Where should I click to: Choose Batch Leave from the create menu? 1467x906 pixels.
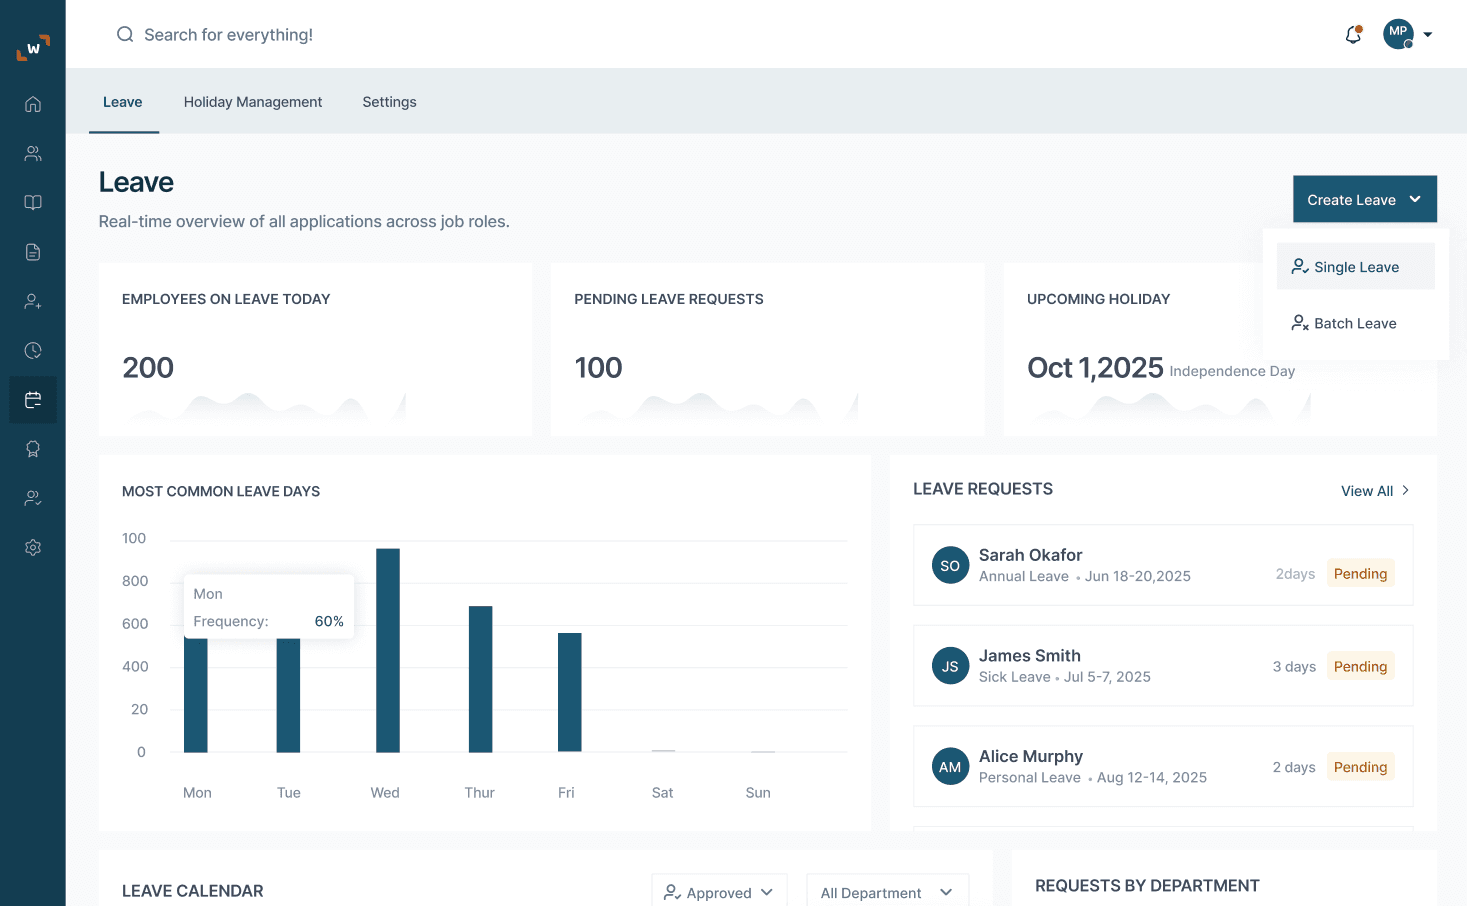(1355, 322)
